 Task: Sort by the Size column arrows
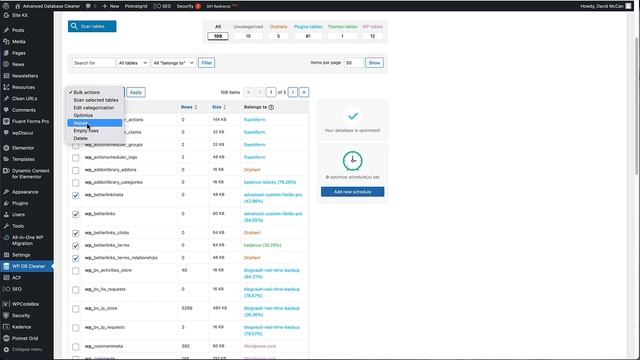point(224,107)
